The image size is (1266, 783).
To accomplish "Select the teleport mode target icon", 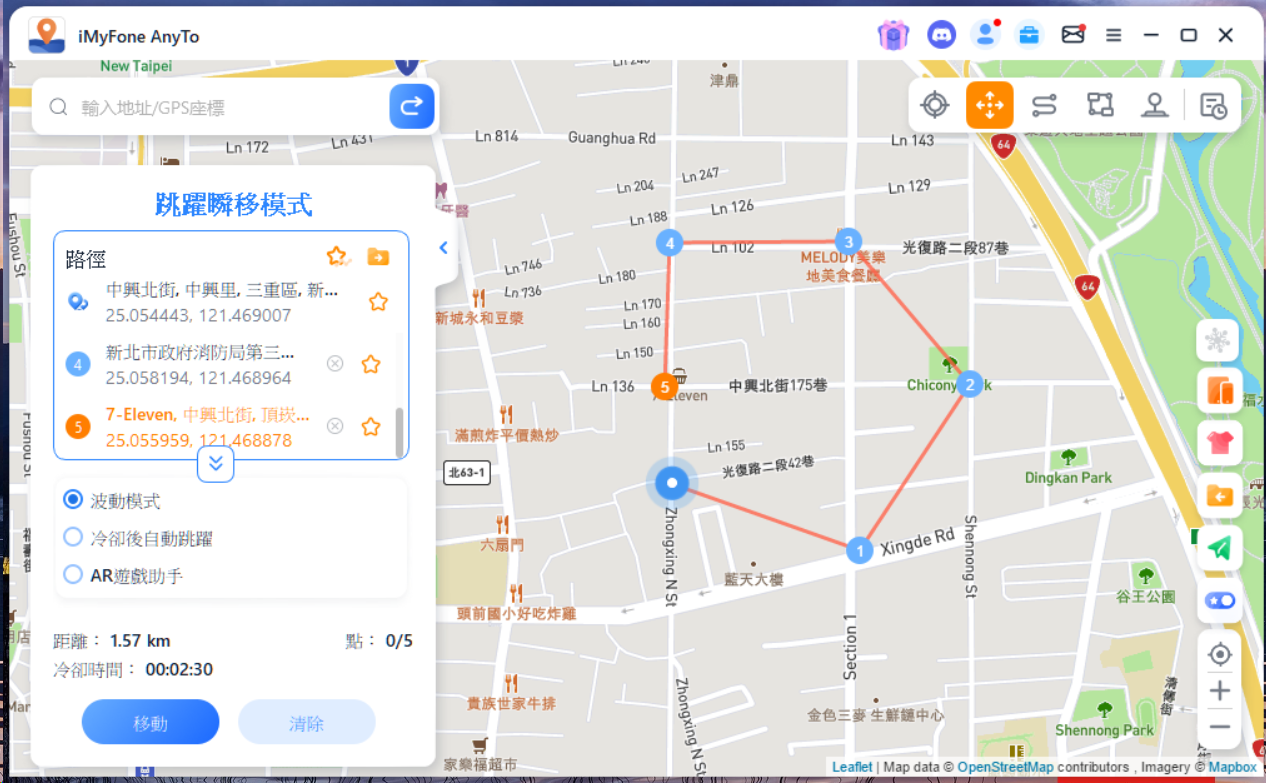I will [x=935, y=105].
